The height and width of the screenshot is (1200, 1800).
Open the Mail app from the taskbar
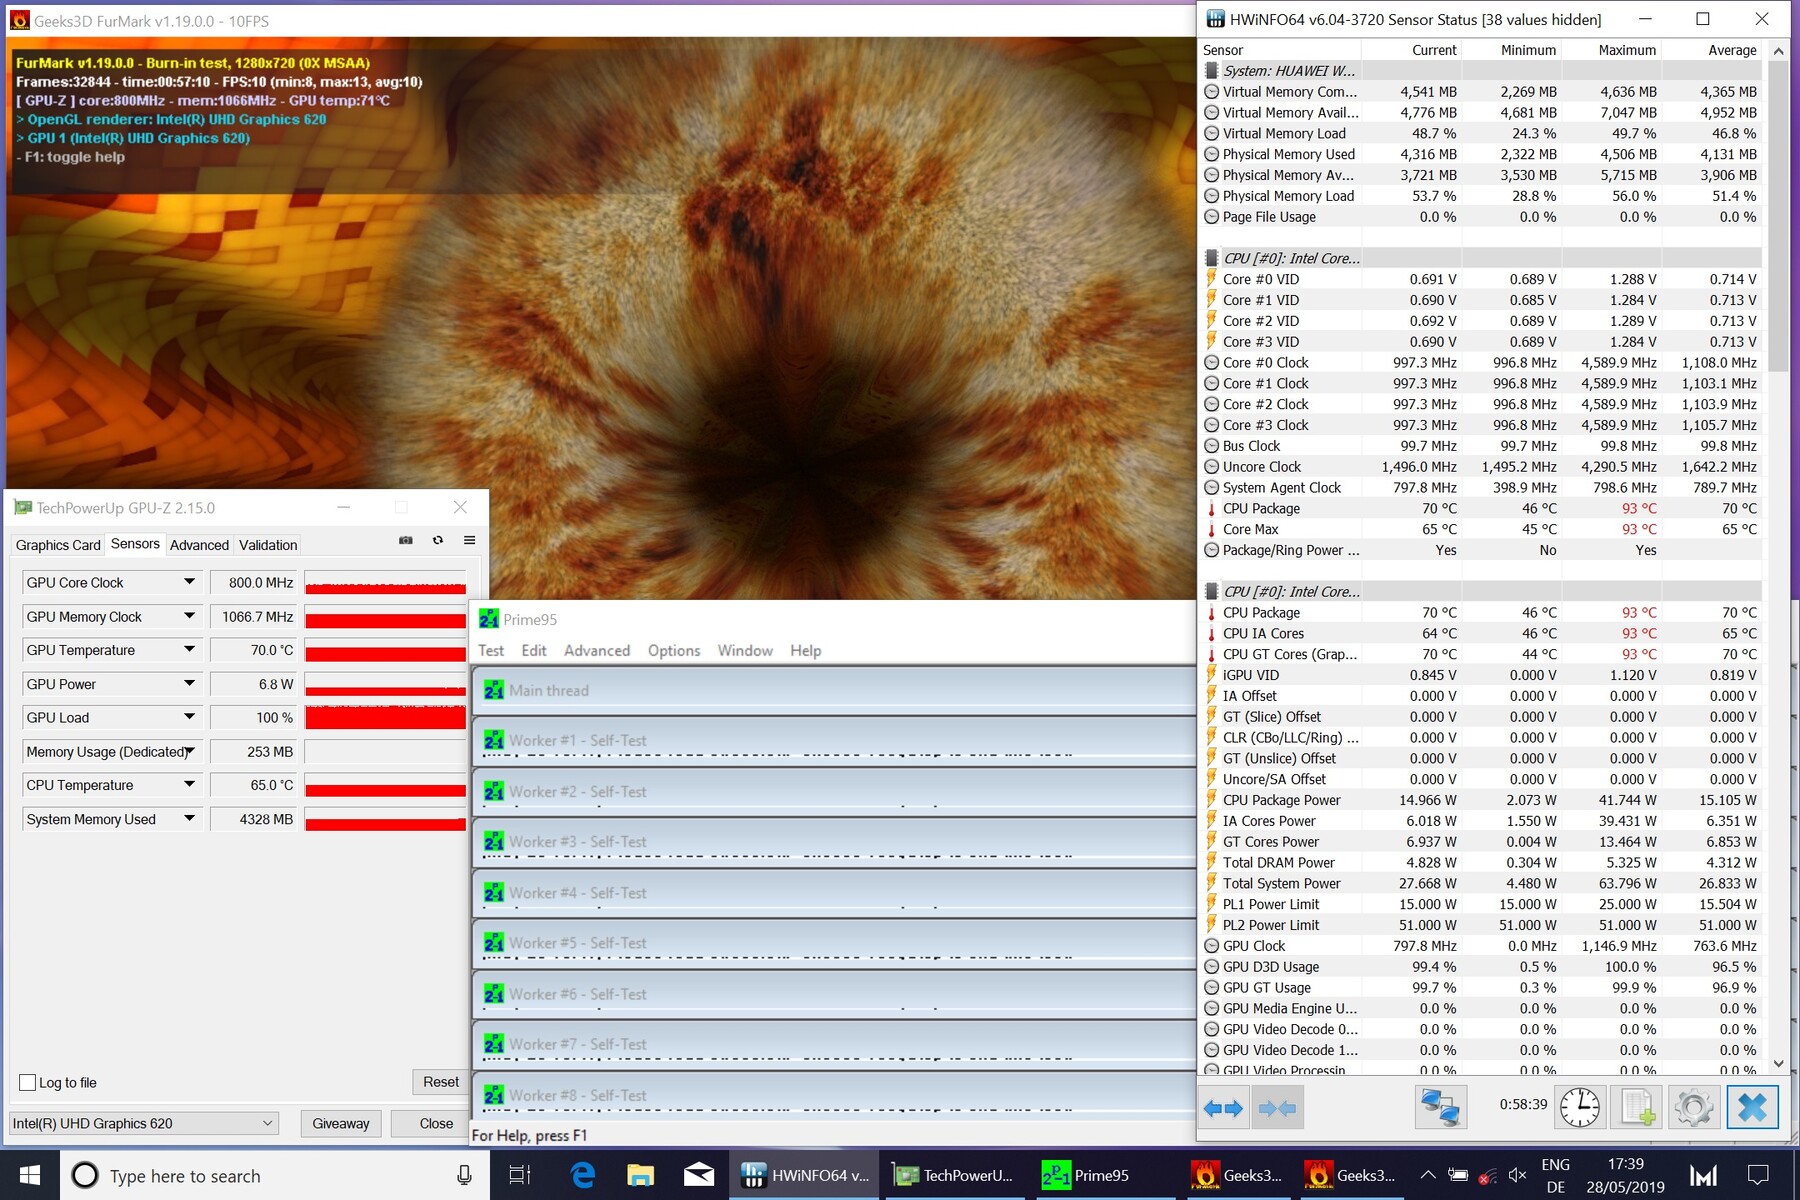(x=699, y=1175)
